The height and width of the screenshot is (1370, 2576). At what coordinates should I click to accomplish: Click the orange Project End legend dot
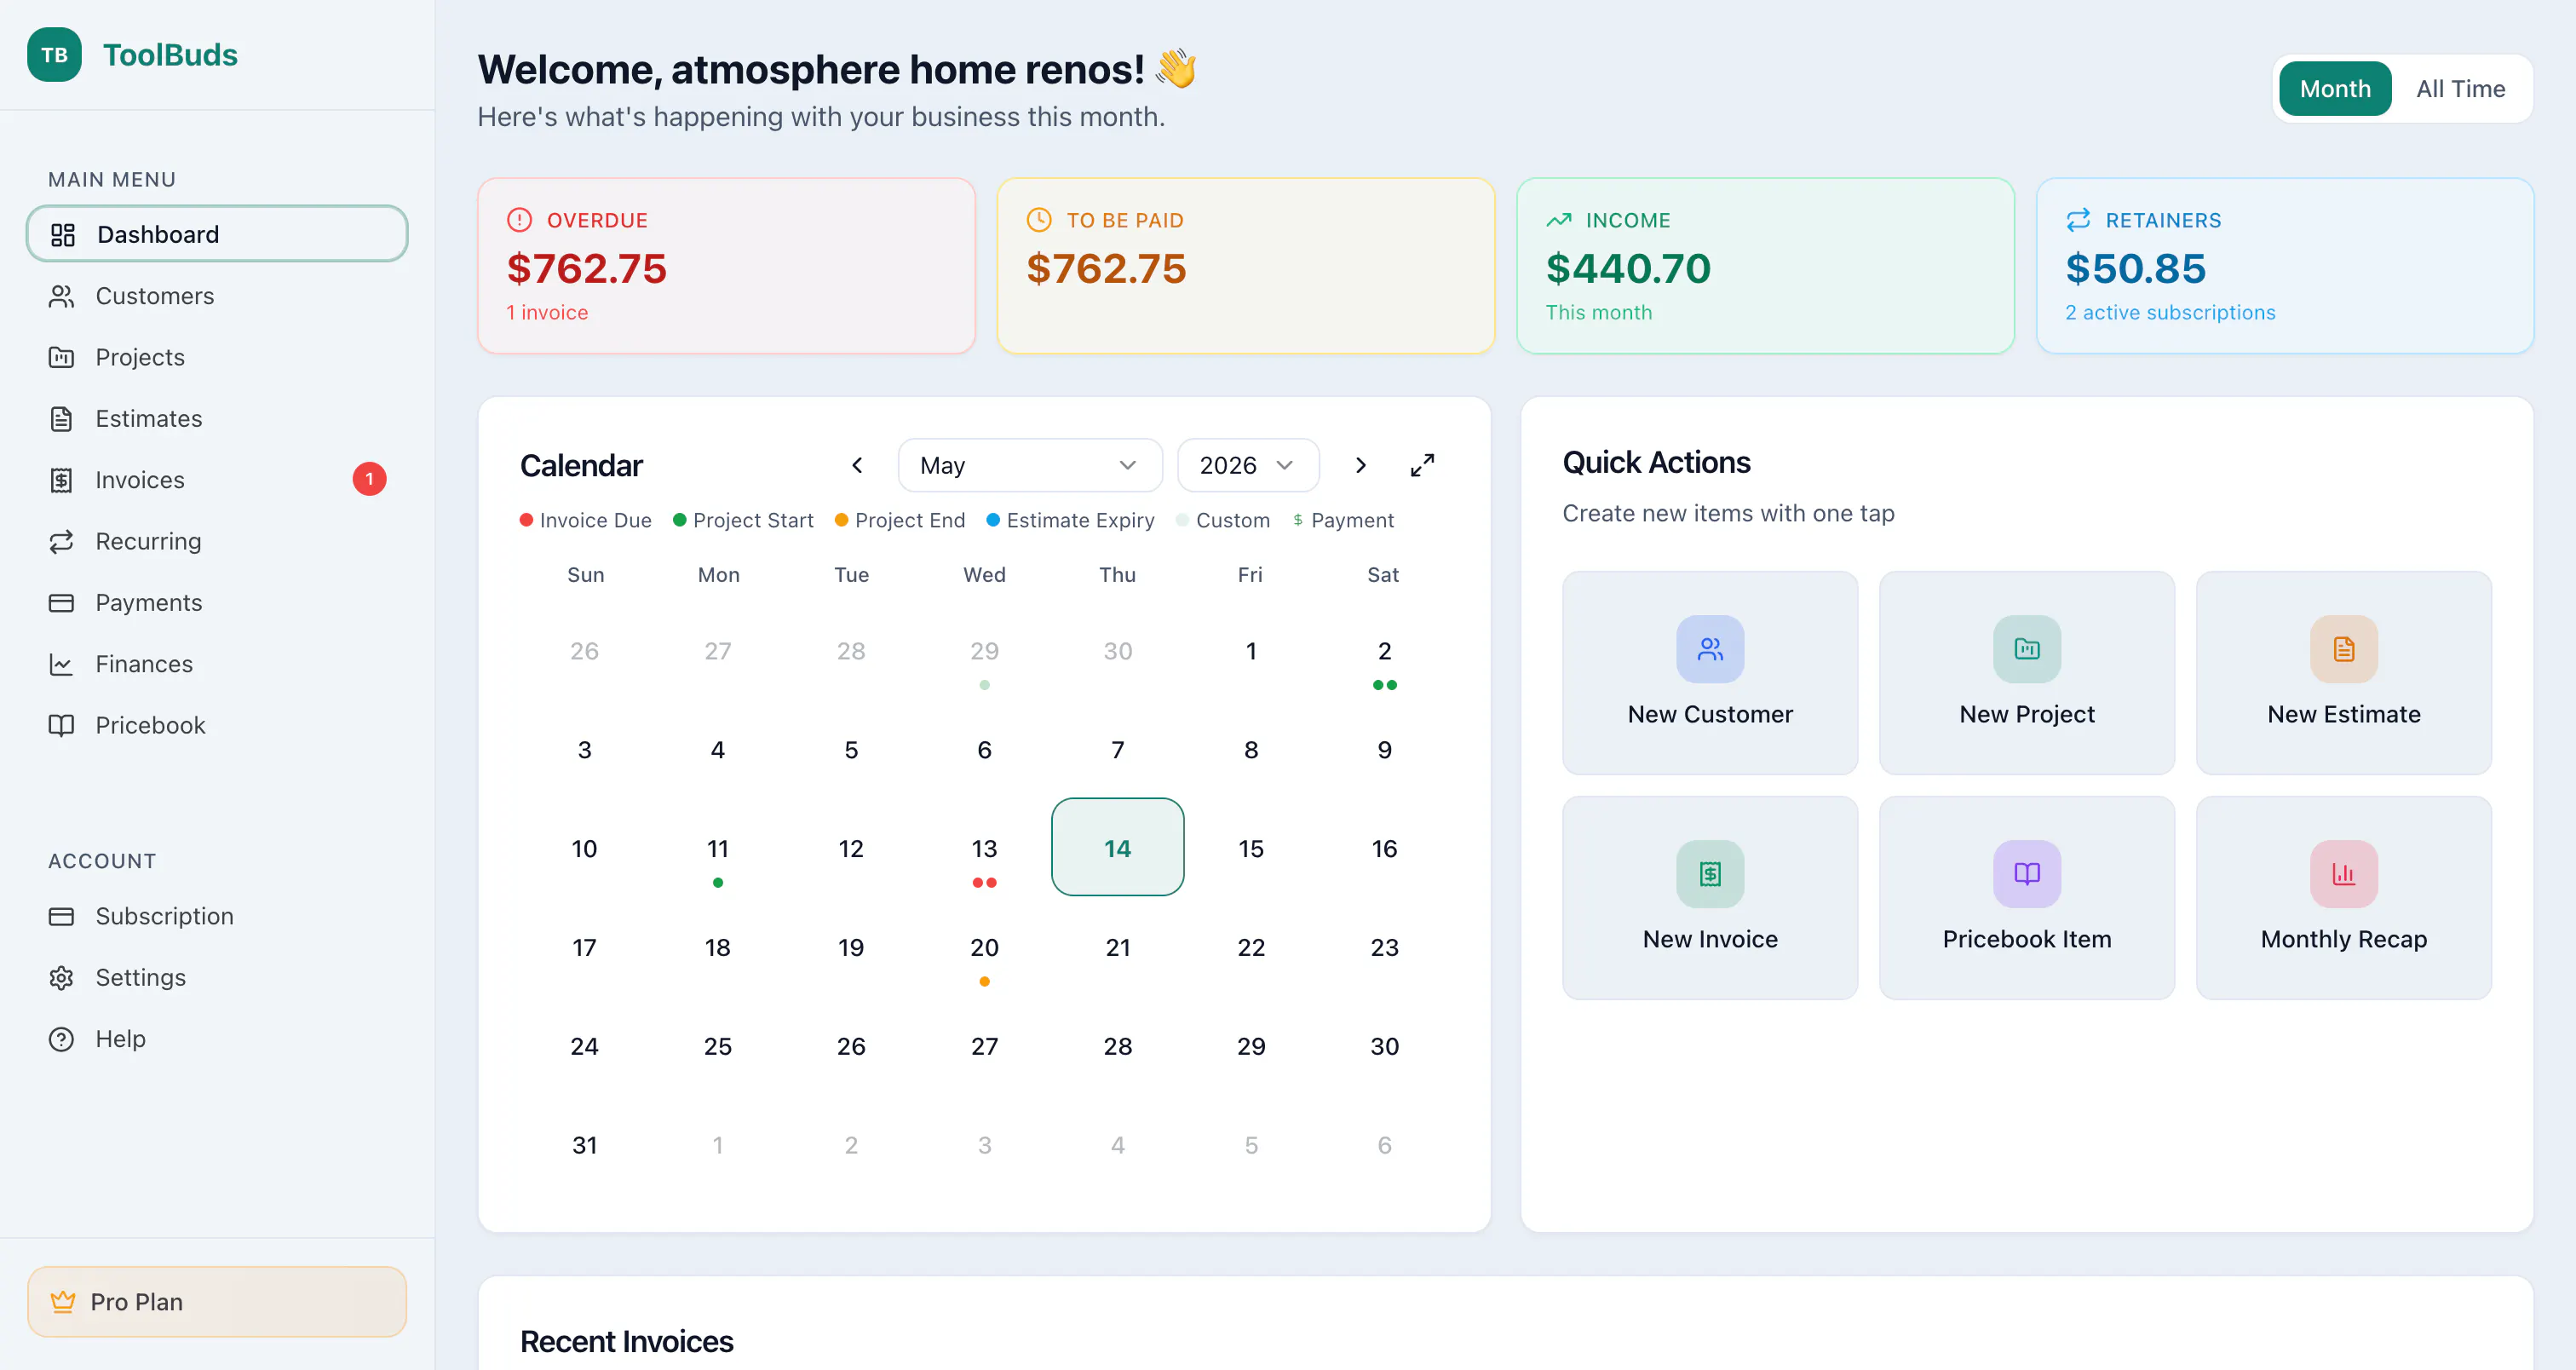(841, 520)
